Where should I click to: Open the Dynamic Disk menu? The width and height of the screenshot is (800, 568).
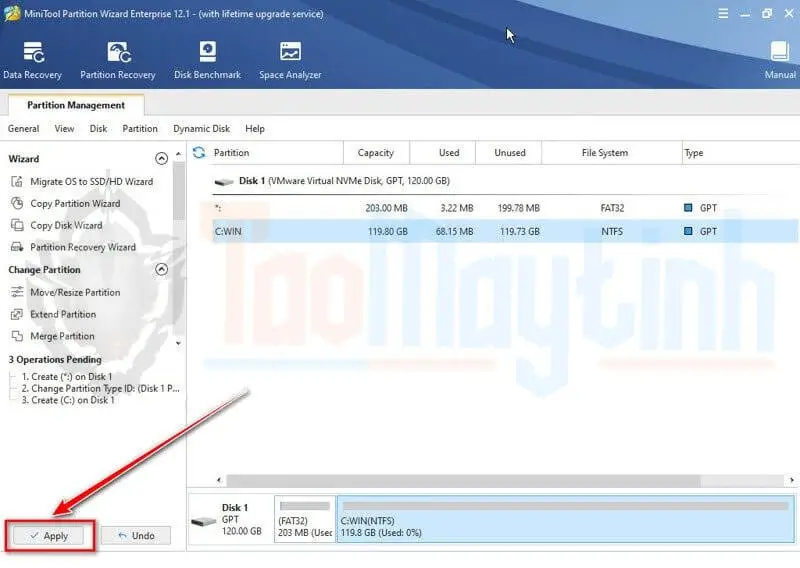pyautogui.click(x=201, y=129)
